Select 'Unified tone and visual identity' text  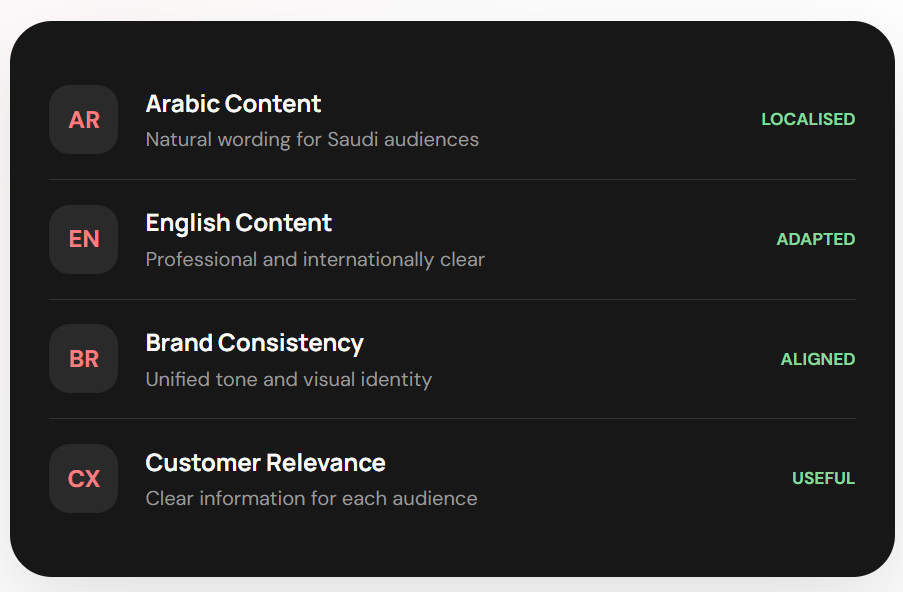pos(289,380)
